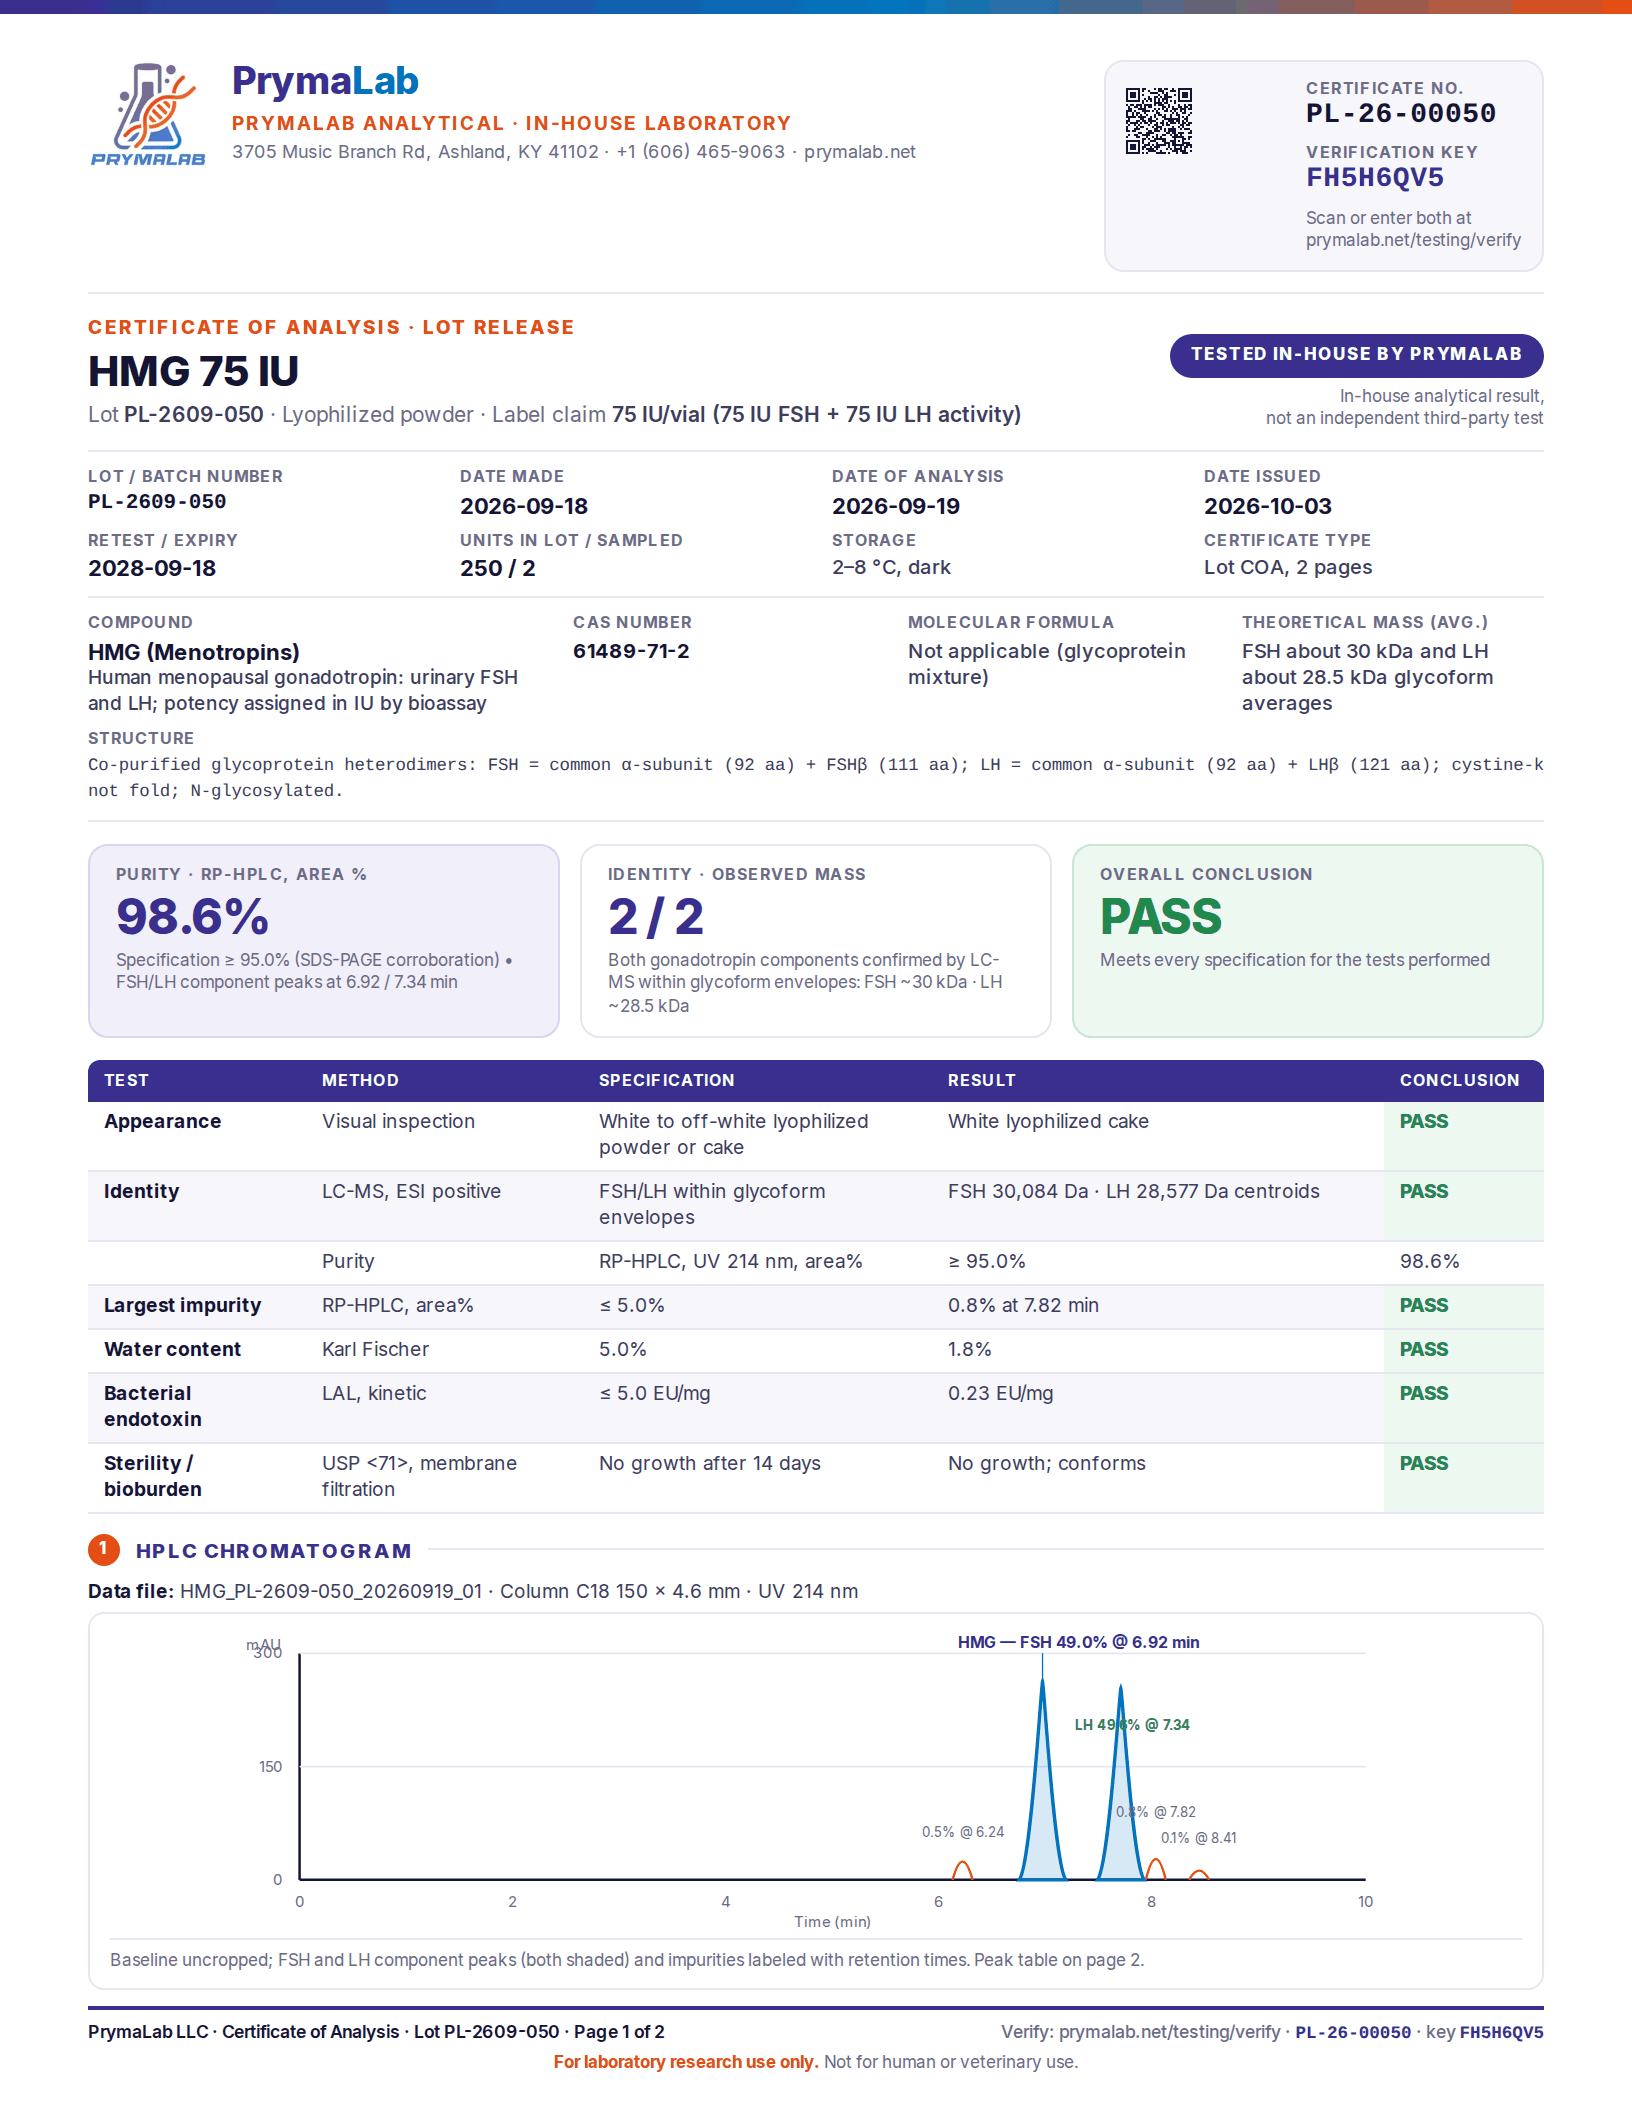Click the METHOD column header
Screen dimensions: 1632x2112
[x=360, y=1080]
